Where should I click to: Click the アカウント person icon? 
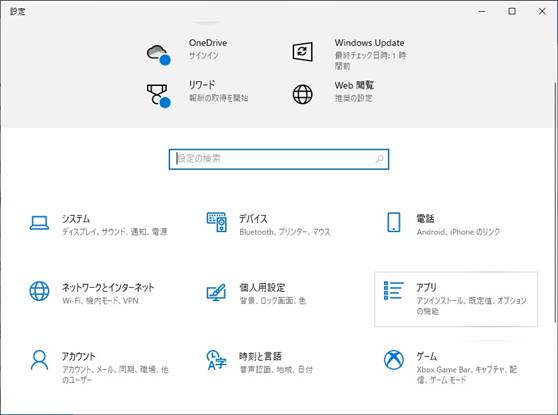(x=39, y=360)
